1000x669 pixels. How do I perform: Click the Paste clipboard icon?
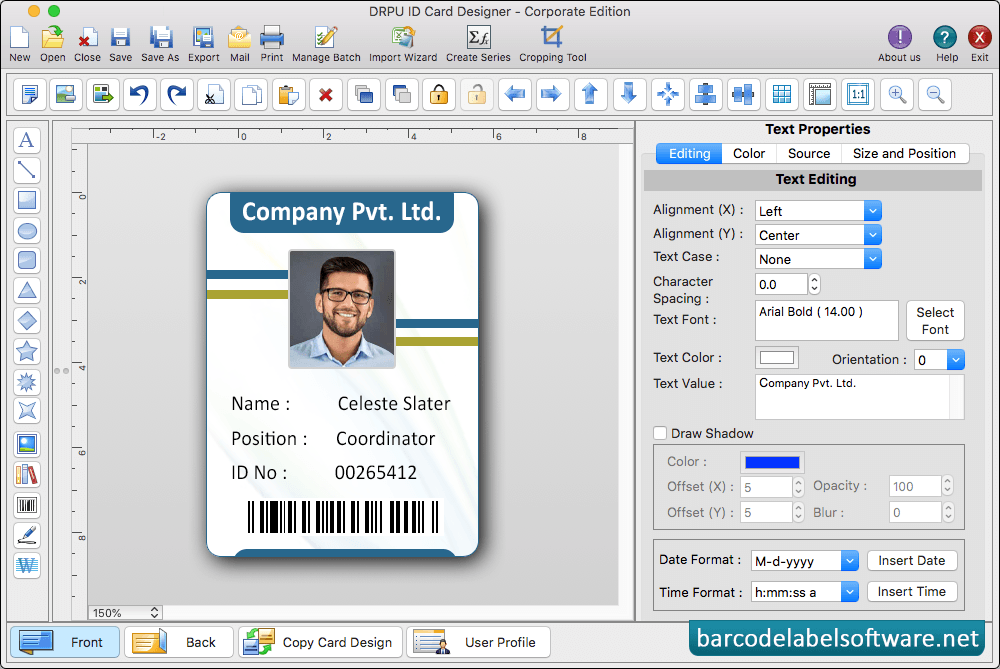(288, 95)
